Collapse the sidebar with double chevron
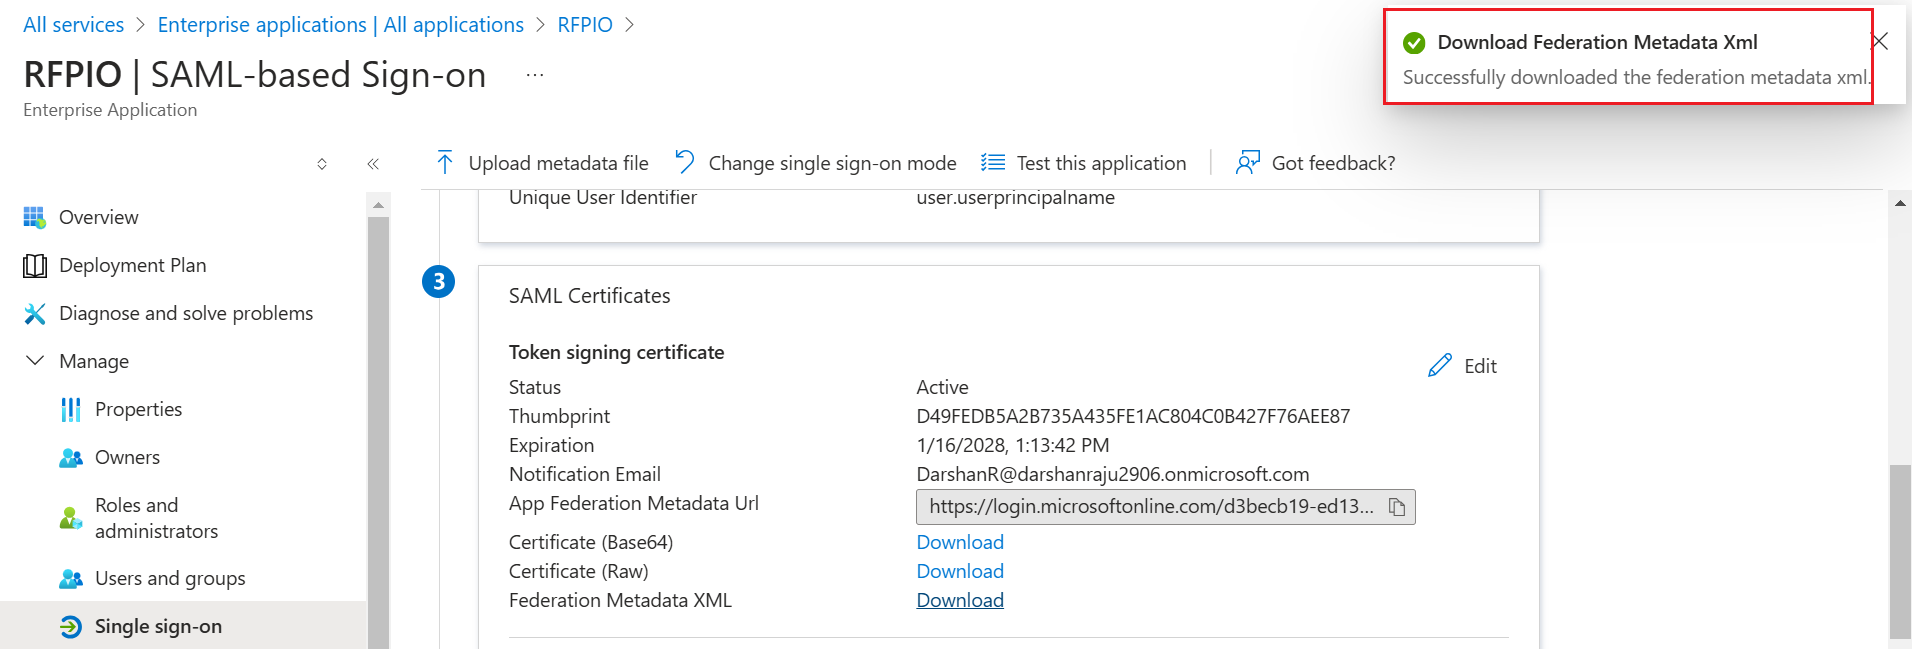The height and width of the screenshot is (649, 1912). pyautogui.click(x=373, y=164)
